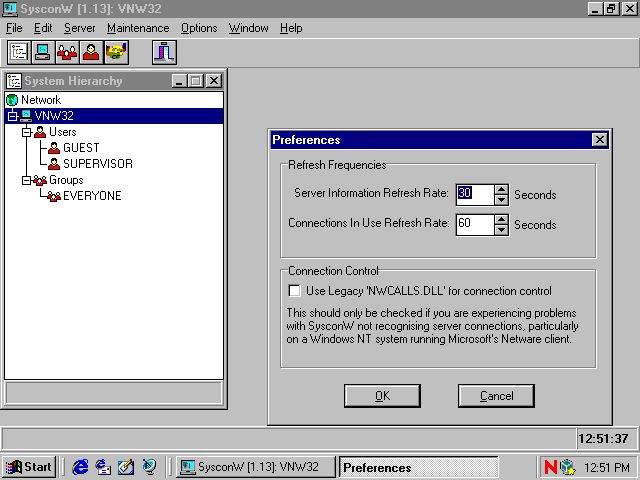Click the server computer toolbar icon
The image size is (640, 480).
(x=43, y=52)
